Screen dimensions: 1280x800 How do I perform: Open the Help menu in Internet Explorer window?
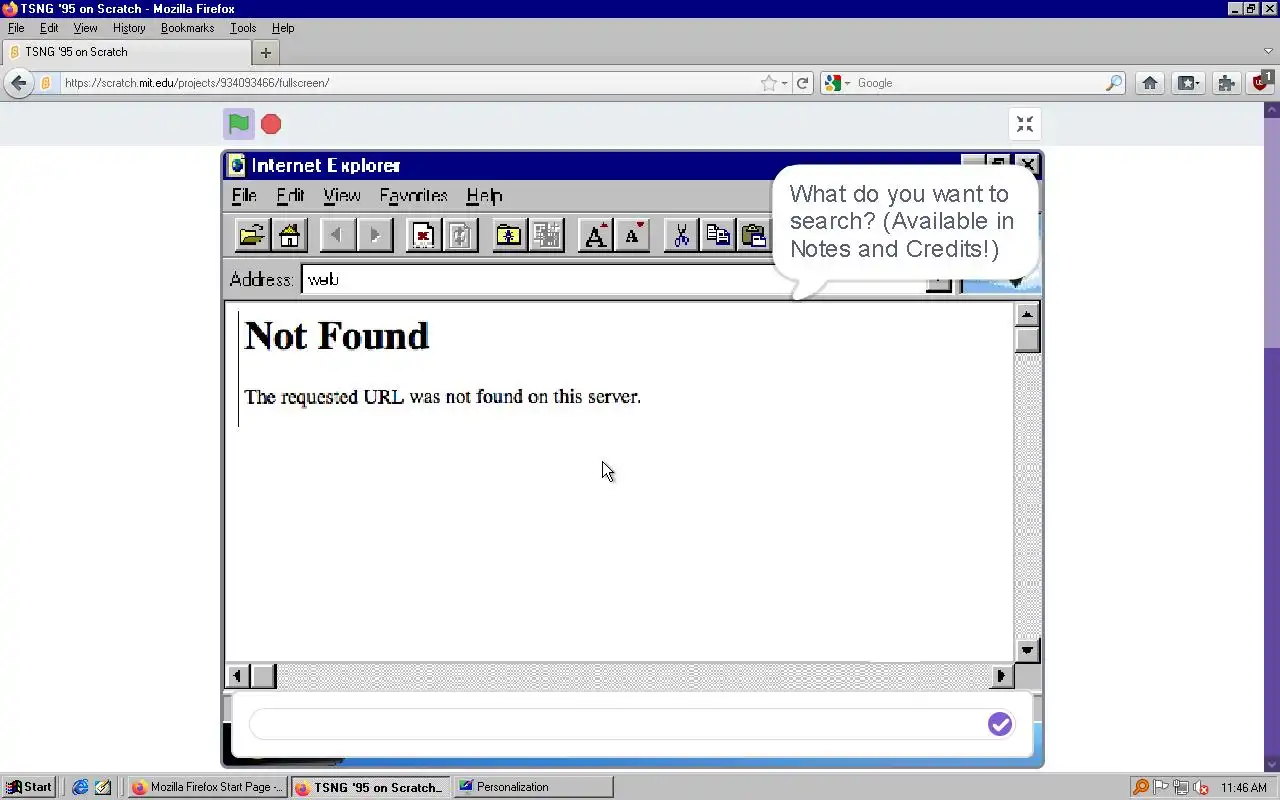pos(484,195)
